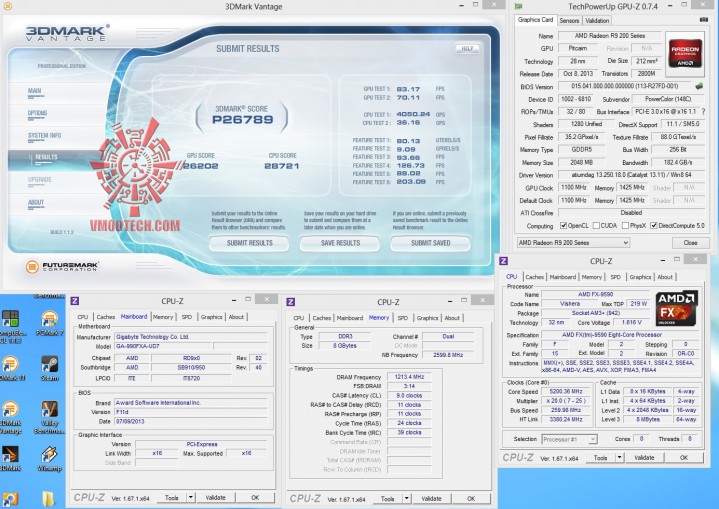Select the 3DMark Vantage desktop shortcut
Viewport: 719px width, 509px height.
[x=10, y=417]
